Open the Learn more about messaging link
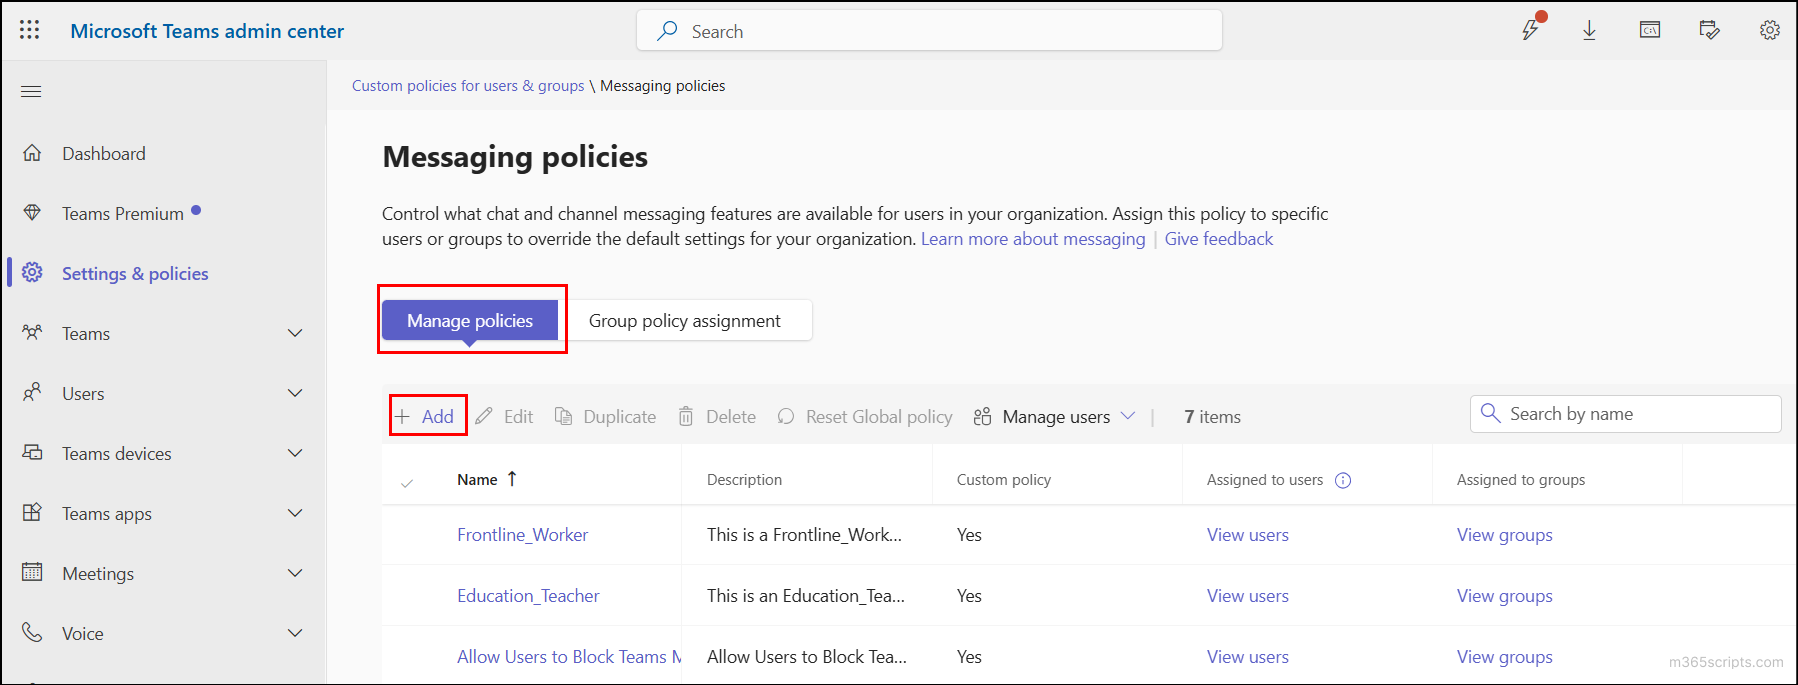Viewport: 1798px width, 685px height. click(x=1033, y=239)
